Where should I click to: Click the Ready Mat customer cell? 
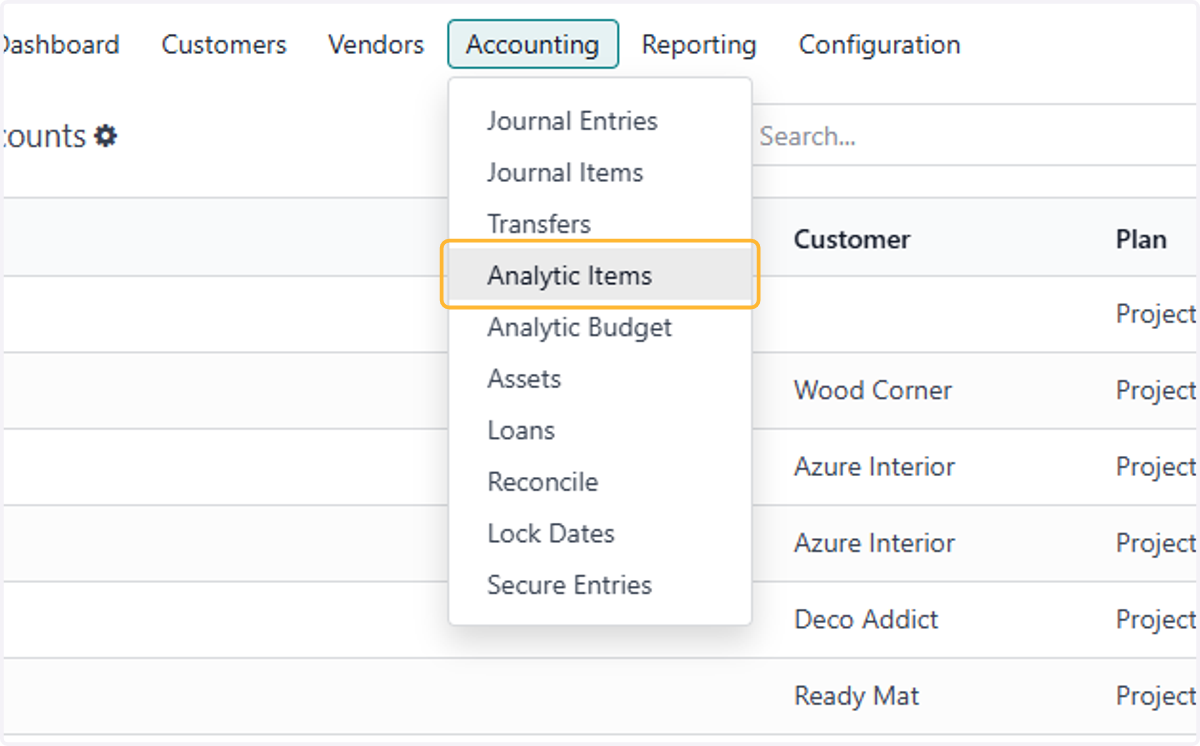point(856,696)
